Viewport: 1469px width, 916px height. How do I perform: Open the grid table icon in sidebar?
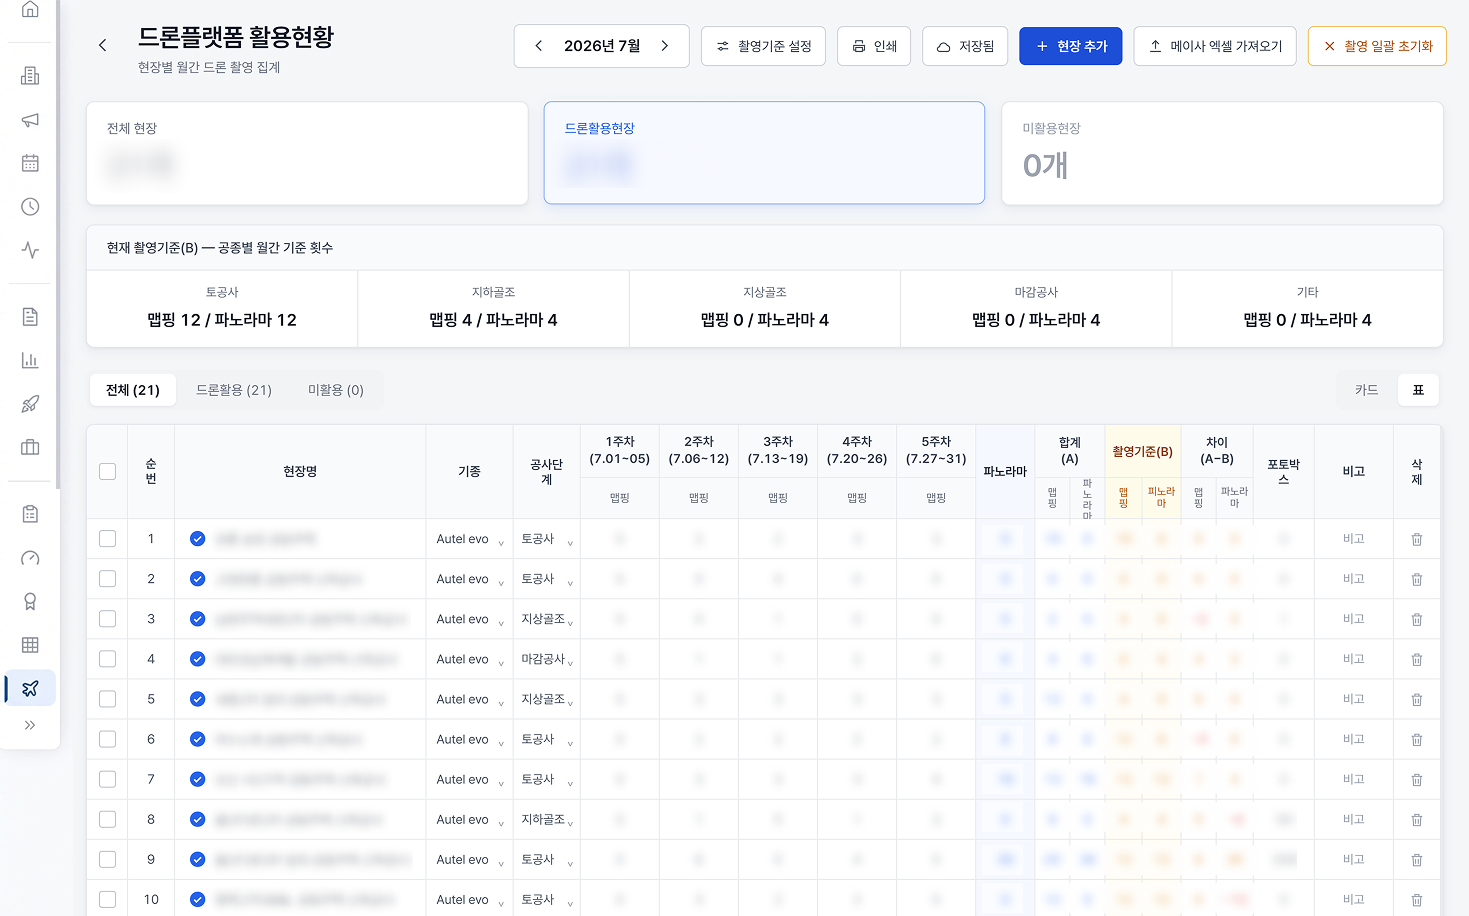pos(30,645)
